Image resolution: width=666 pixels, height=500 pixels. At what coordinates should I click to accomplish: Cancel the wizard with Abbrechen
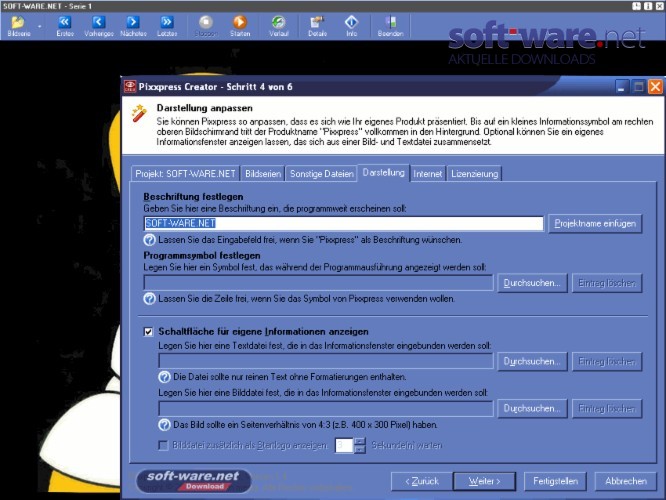(626, 481)
